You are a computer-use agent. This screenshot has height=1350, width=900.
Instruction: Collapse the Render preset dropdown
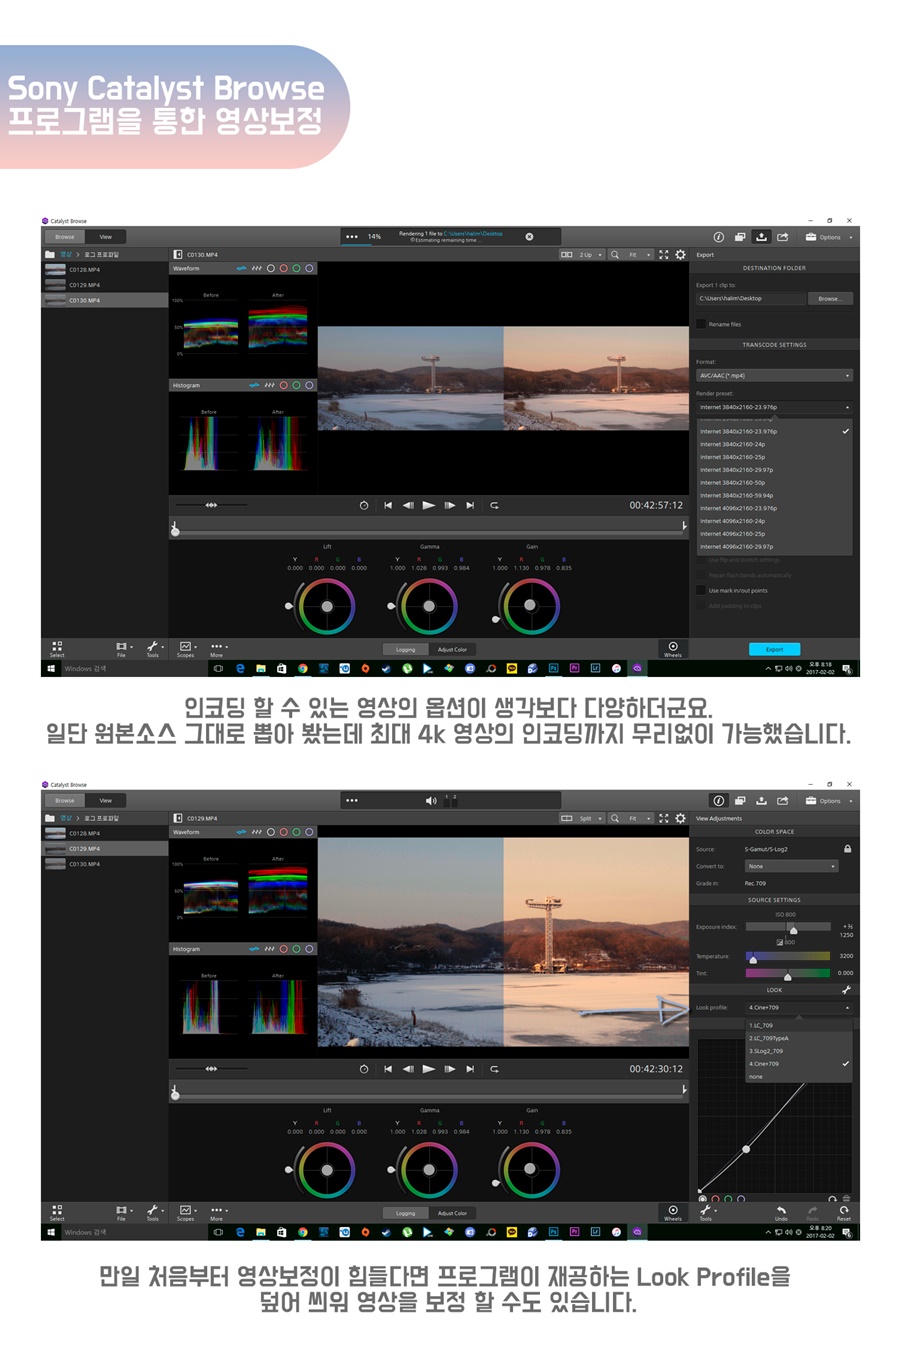coord(774,407)
